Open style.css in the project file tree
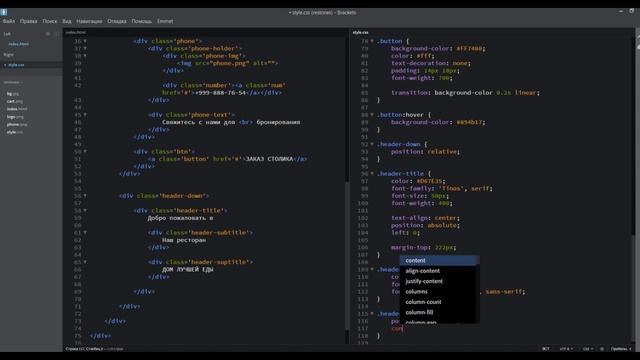 pos(15,132)
